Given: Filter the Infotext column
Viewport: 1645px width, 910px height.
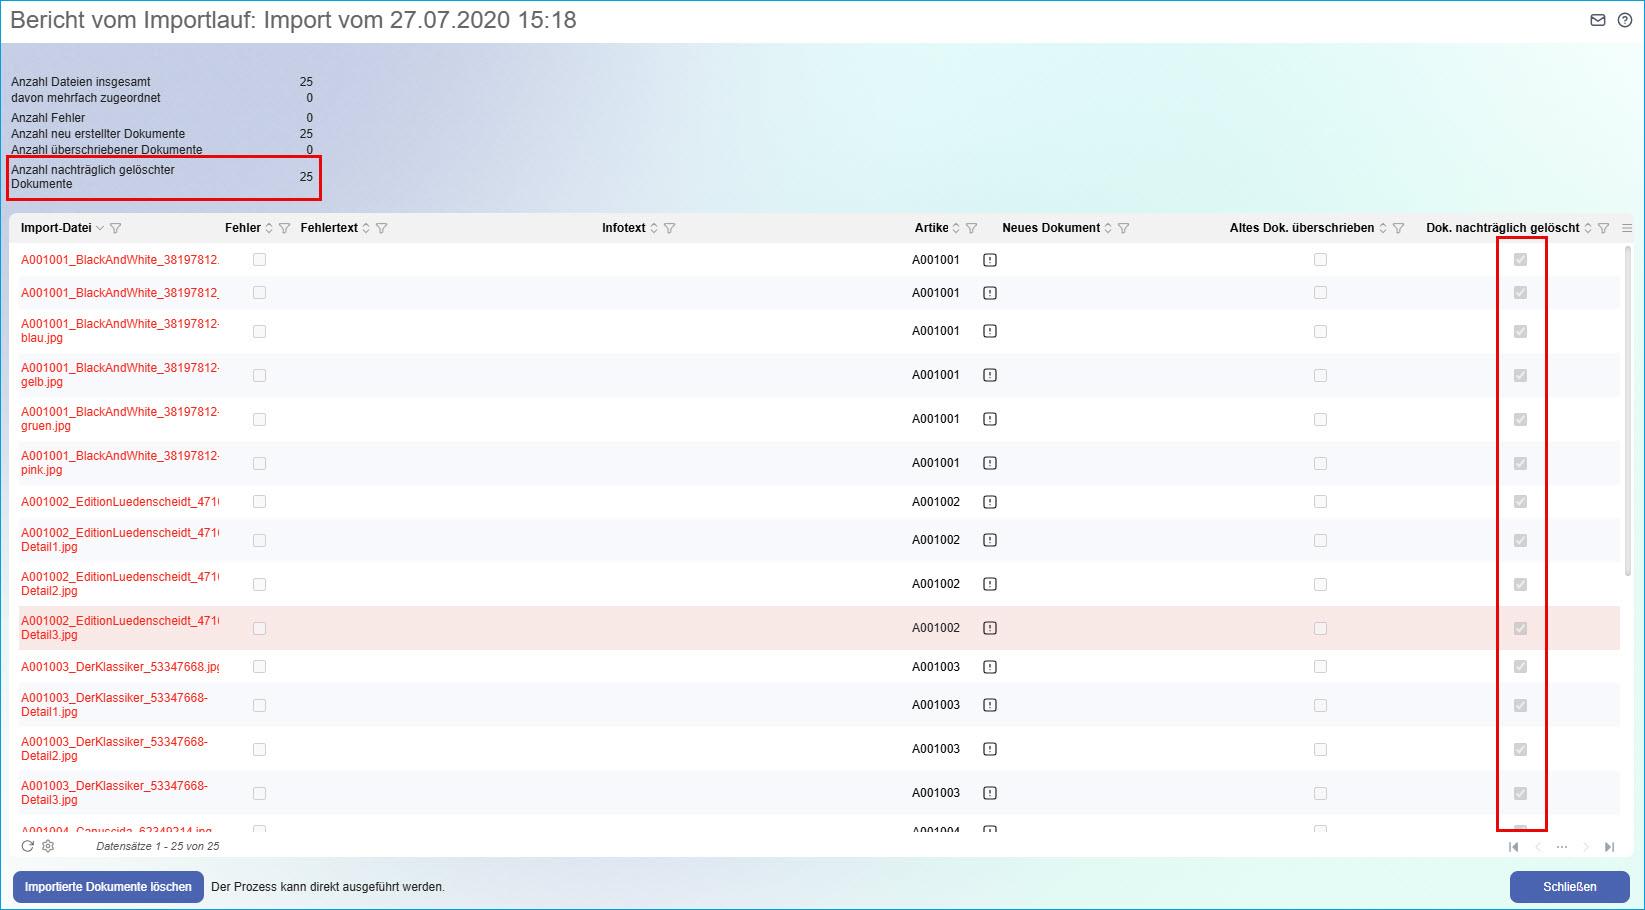Looking at the screenshot, I should tap(670, 228).
